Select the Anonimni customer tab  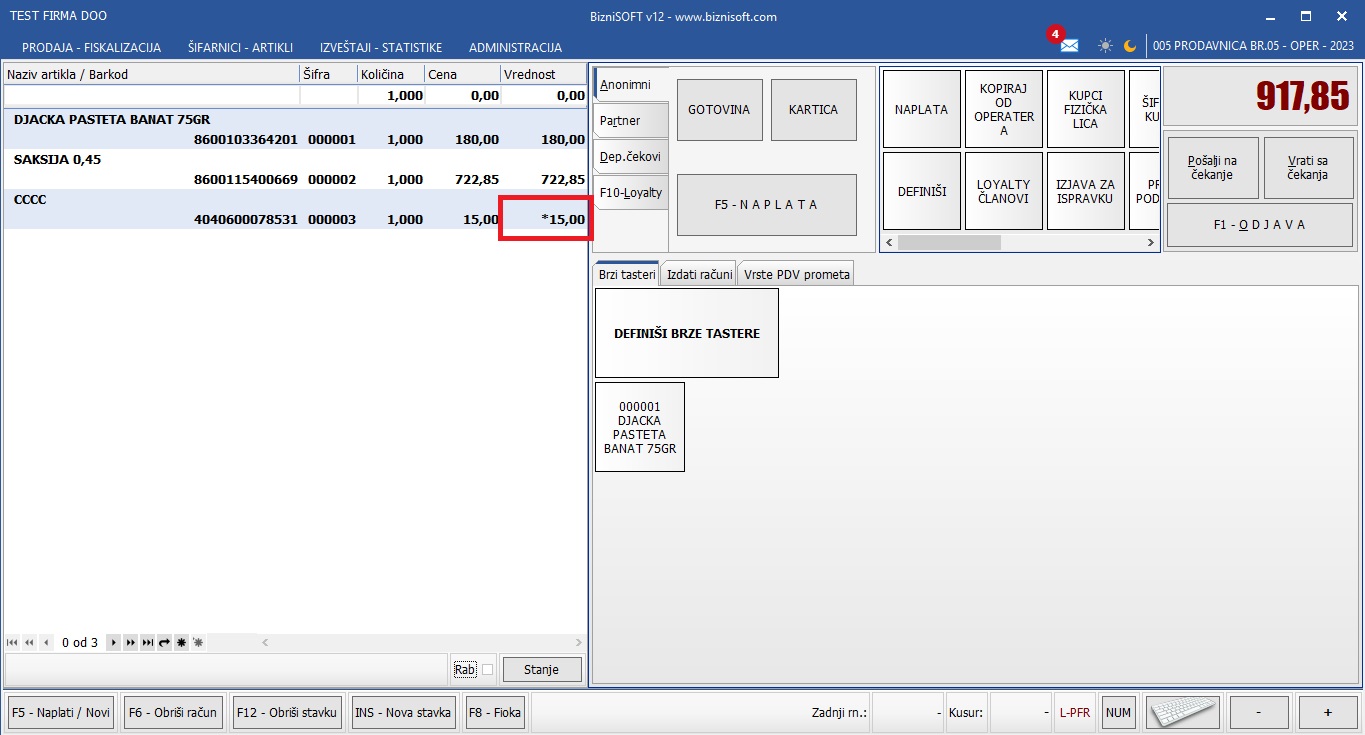pyautogui.click(x=630, y=85)
